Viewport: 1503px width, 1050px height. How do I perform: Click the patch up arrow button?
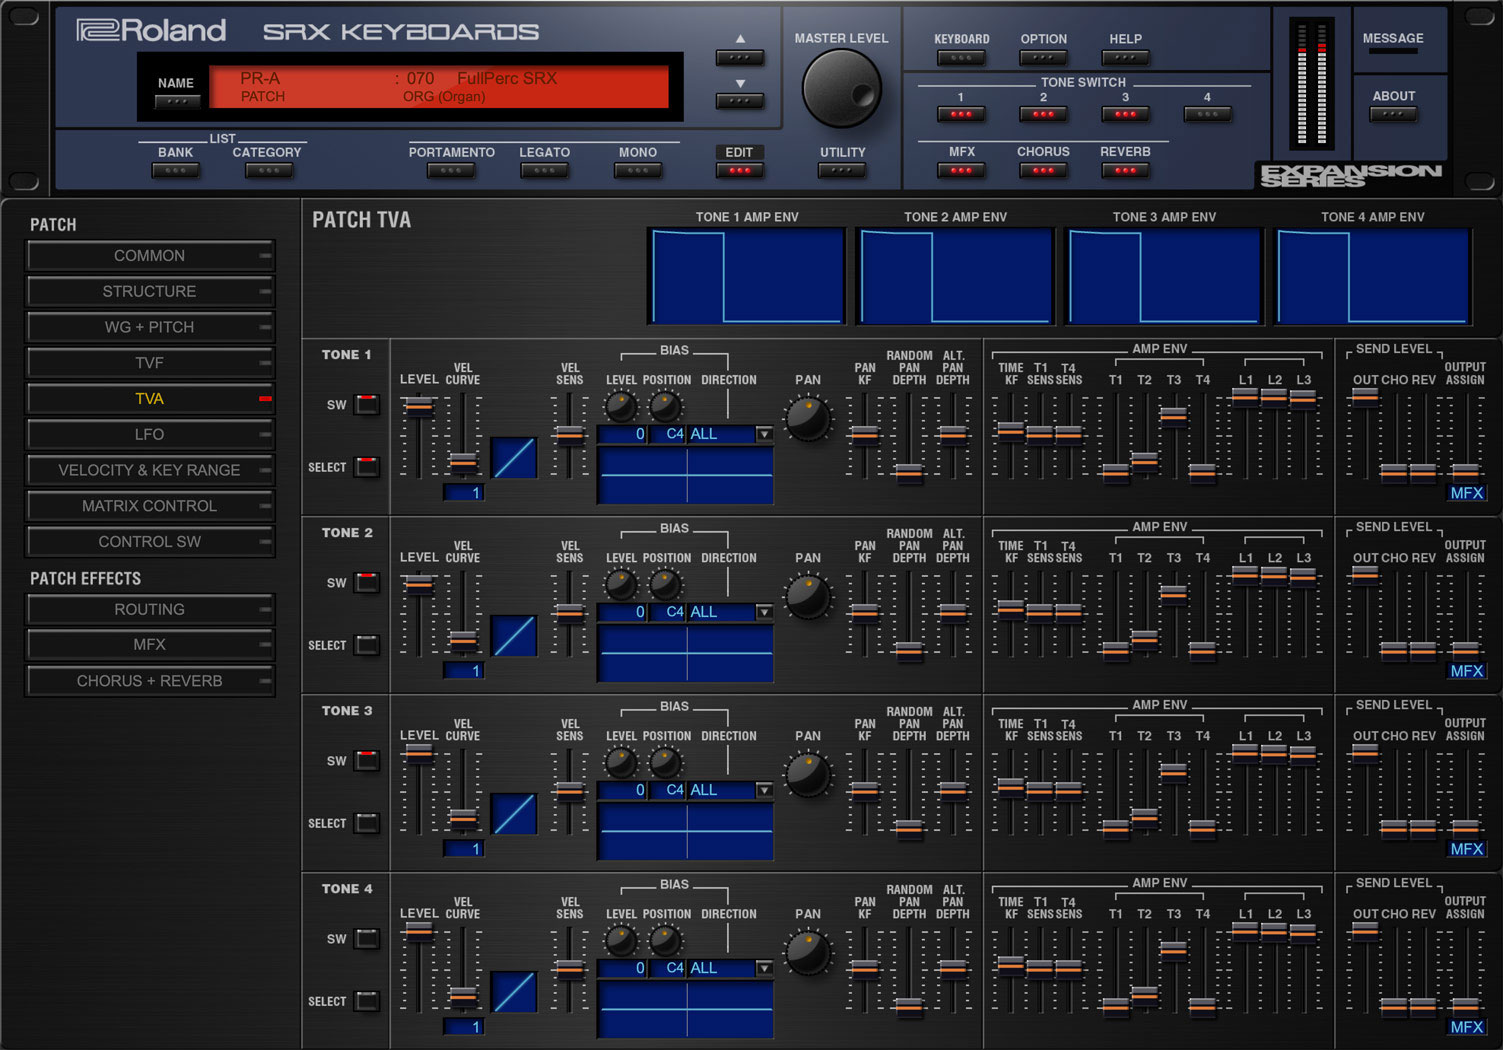[x=740, y=58]
